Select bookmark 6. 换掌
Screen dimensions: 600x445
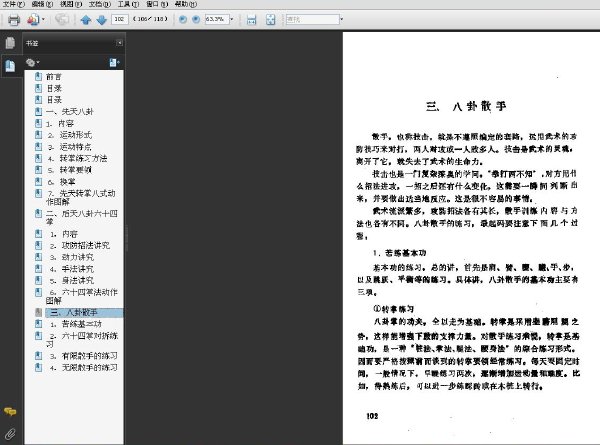tap(61, 181)
